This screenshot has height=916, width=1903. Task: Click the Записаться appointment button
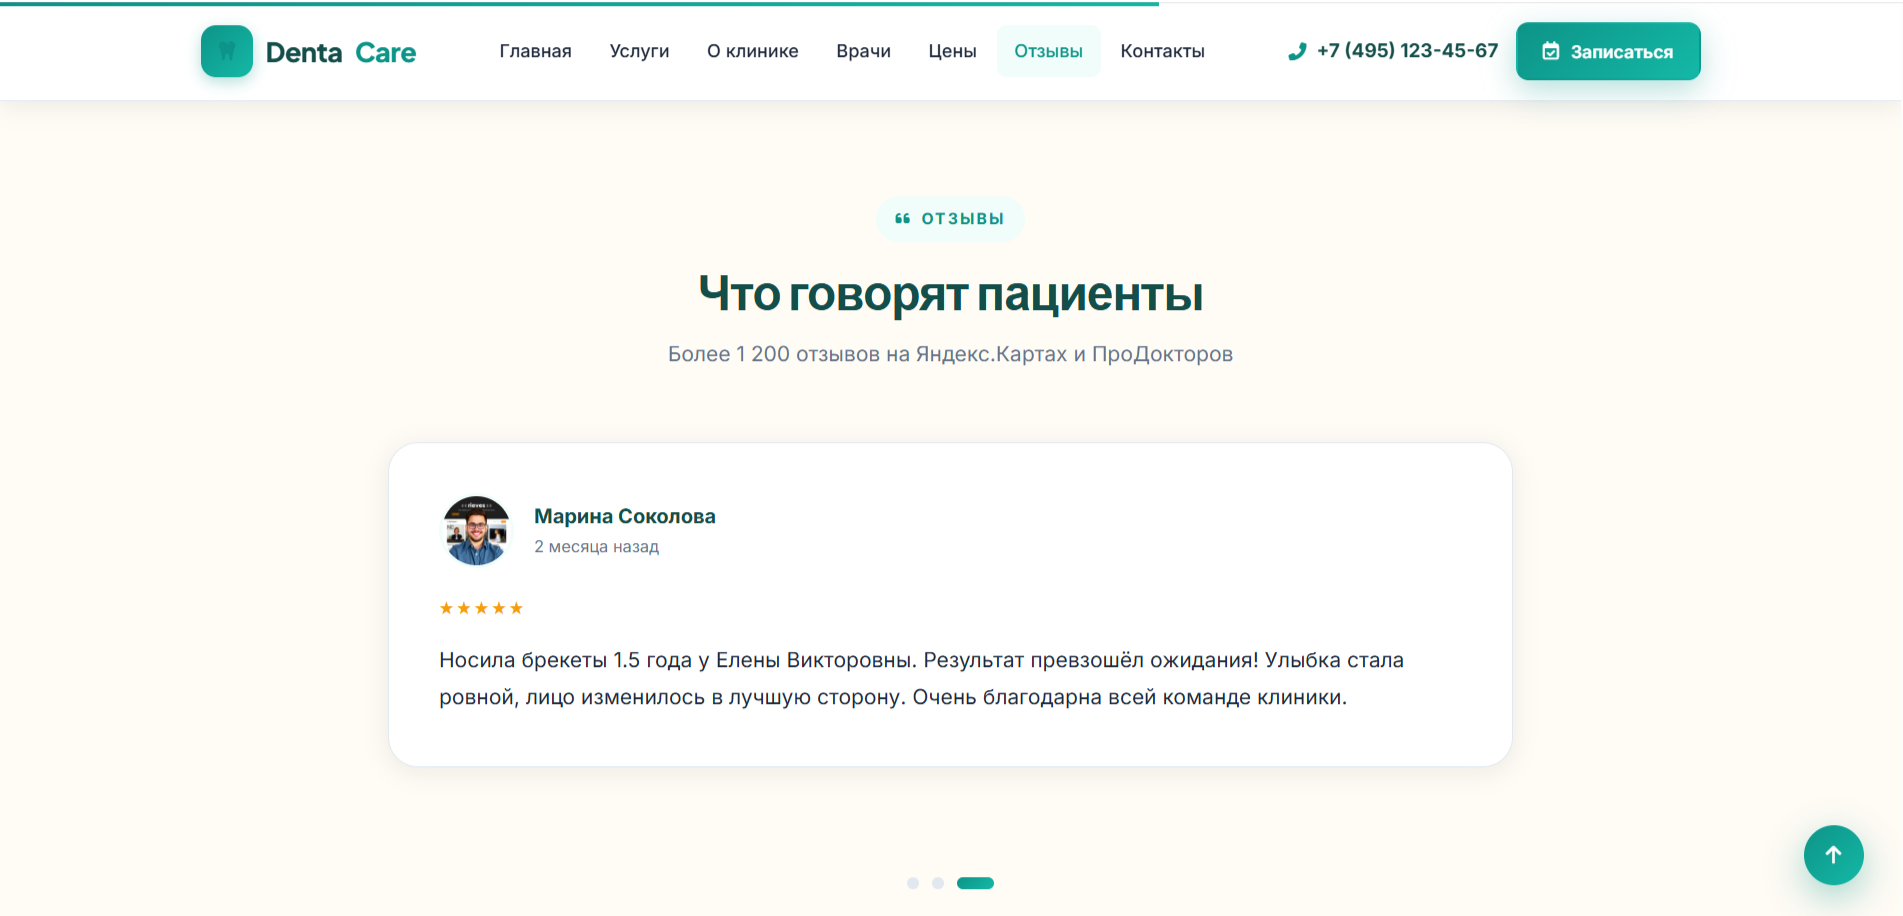(1608, 51)
